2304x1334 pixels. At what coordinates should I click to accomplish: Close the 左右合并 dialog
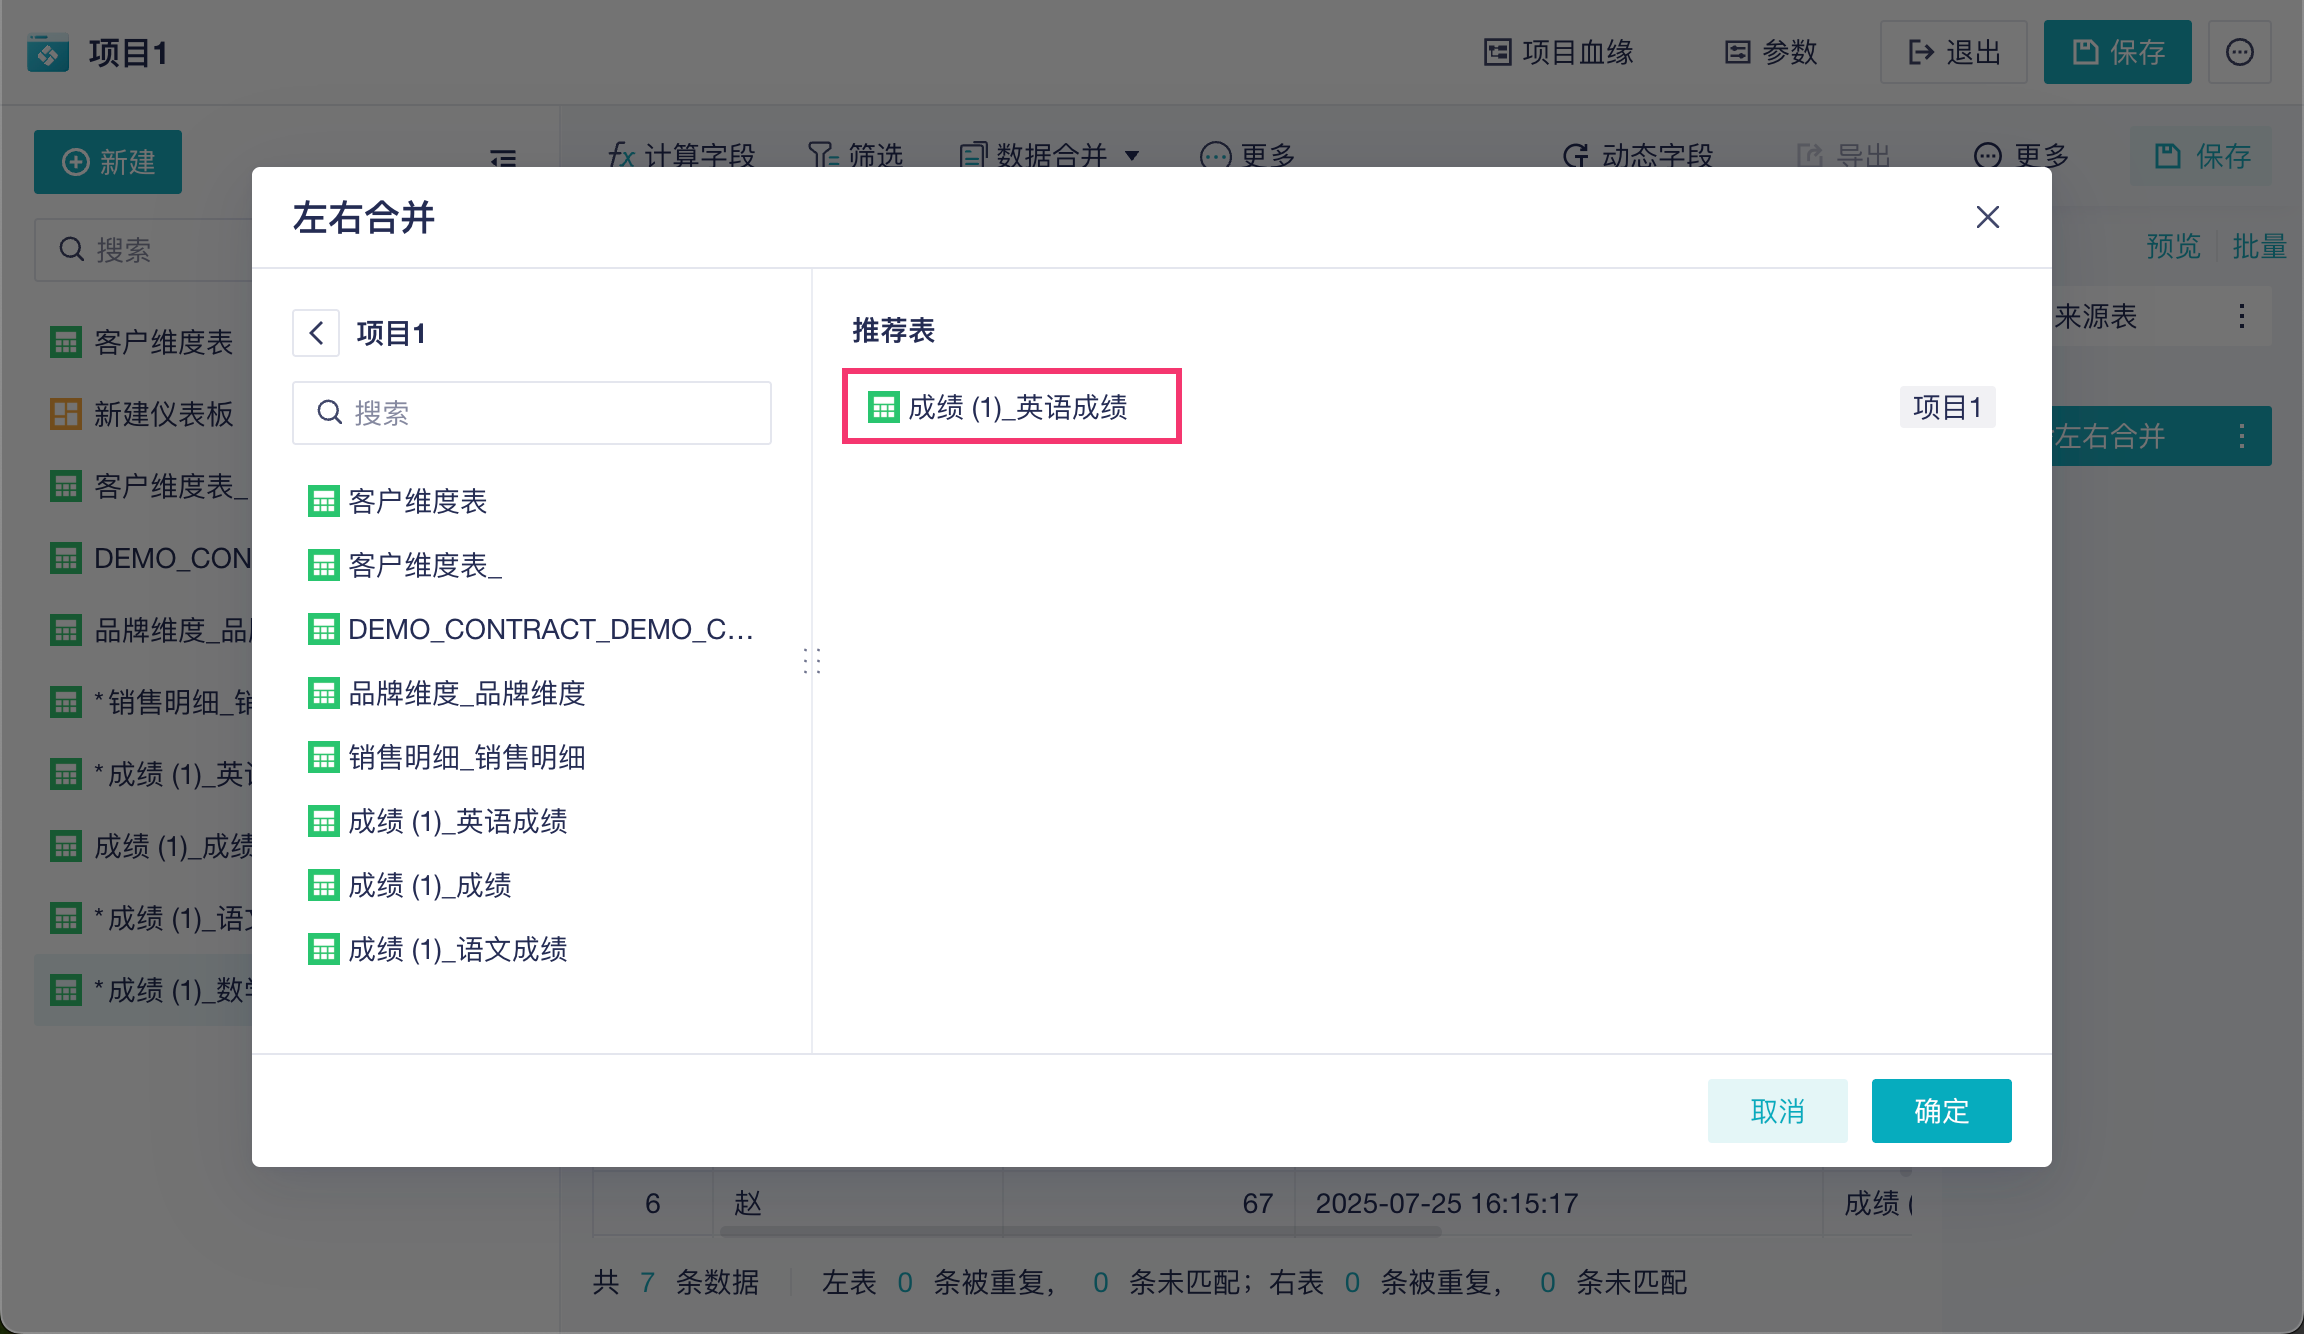pyautogui.click(x=1987, y=217)
